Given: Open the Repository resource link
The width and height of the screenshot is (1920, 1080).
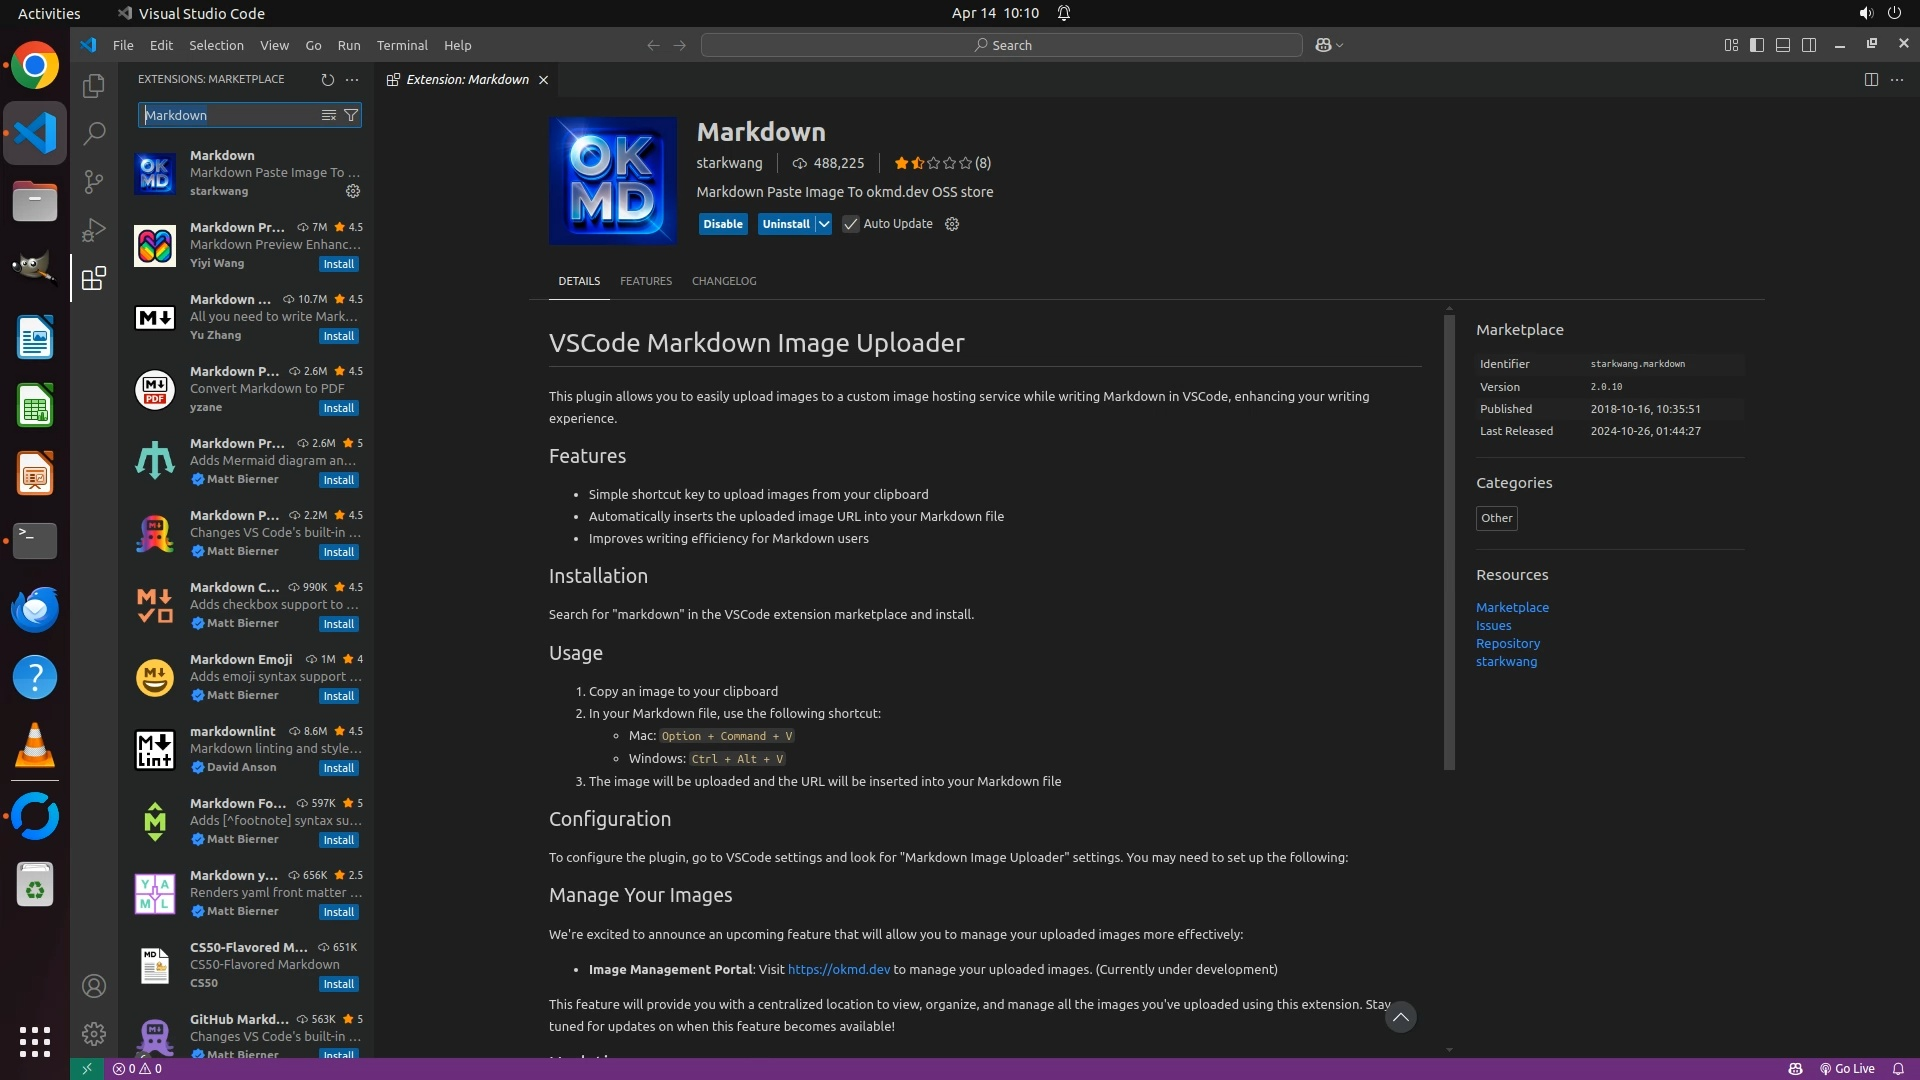Looking at the screenshot, I should pos(1507,643).
